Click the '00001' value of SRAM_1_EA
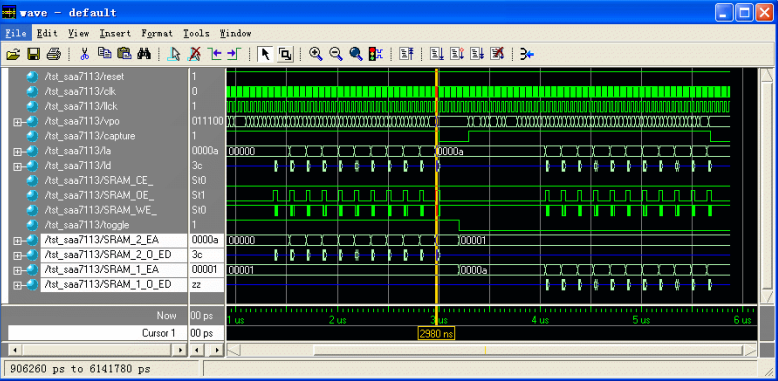 (204, 270)
